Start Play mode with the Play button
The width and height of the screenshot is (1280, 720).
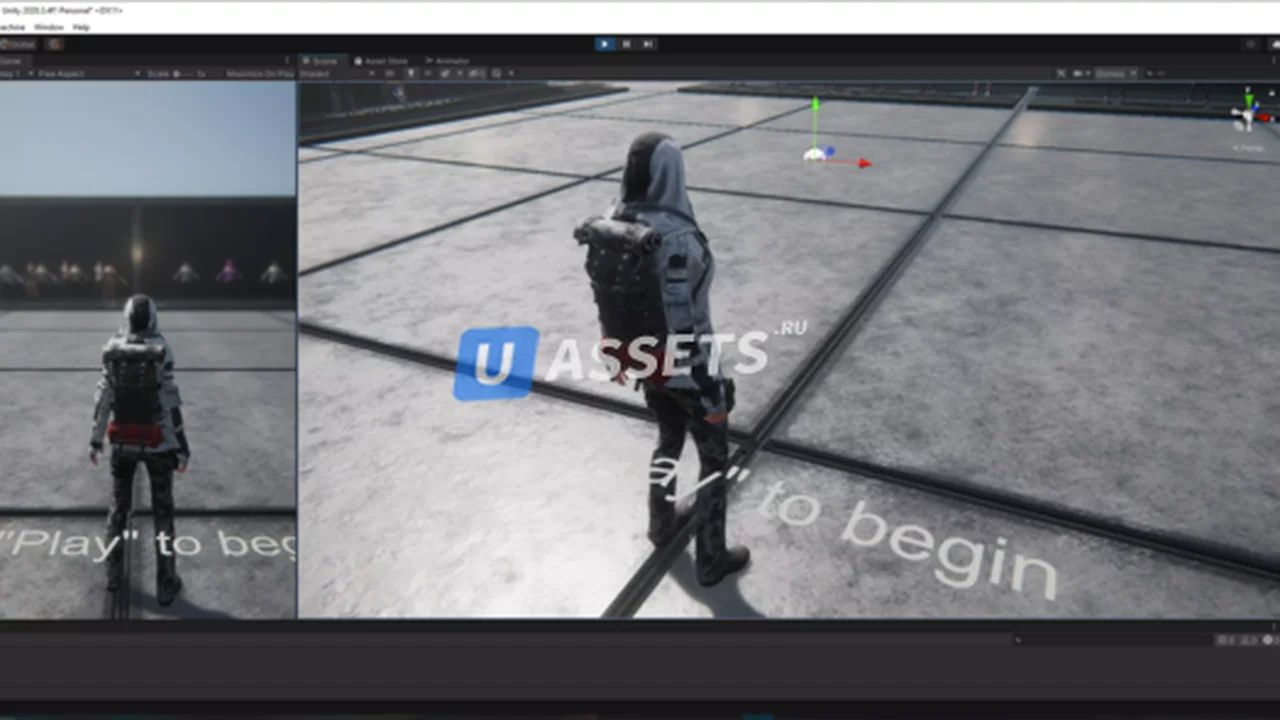coord(604,44)
